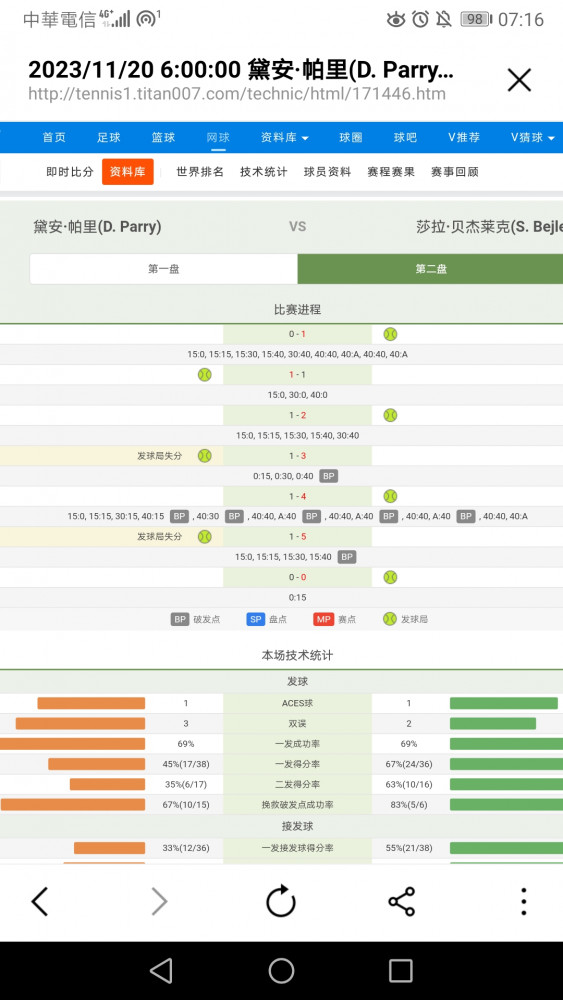
Task: Select the 第二盘 set tab
Action: point(430,269)
